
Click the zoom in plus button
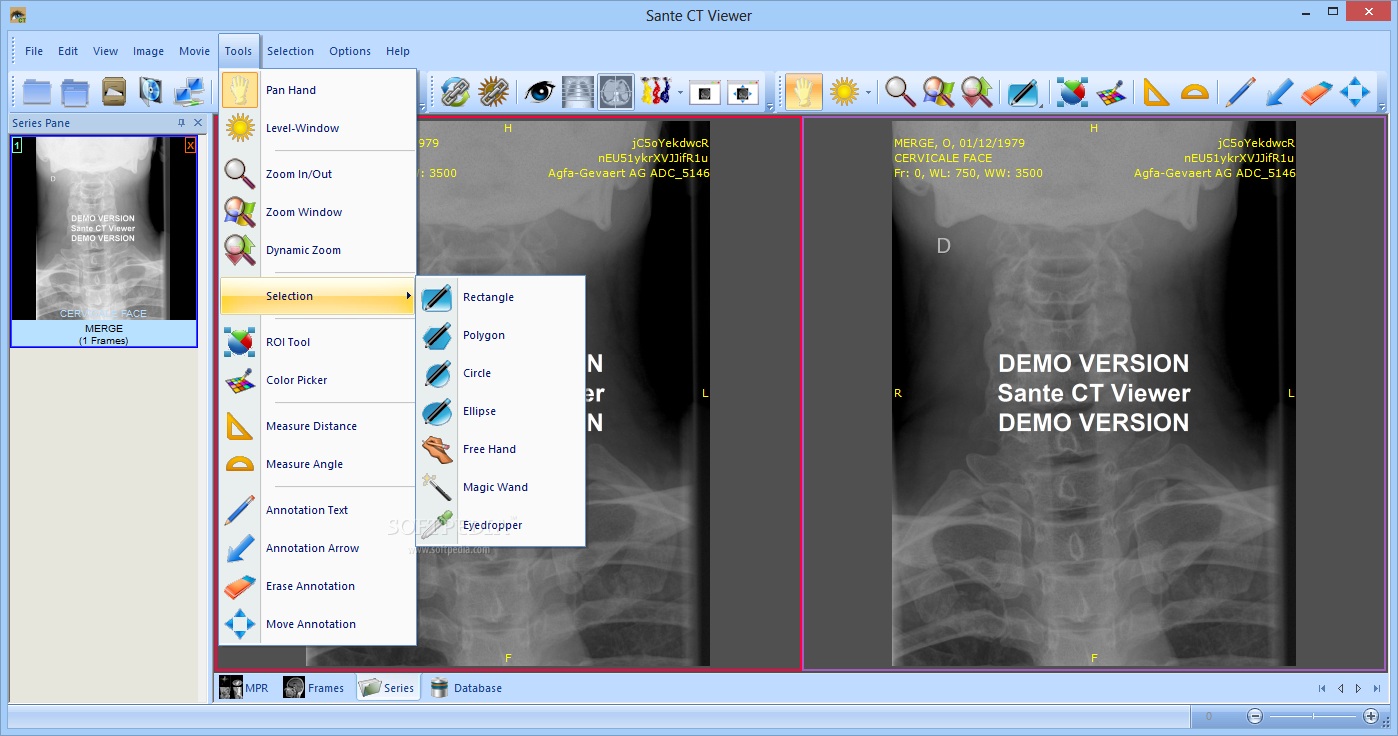(1371, 716)
